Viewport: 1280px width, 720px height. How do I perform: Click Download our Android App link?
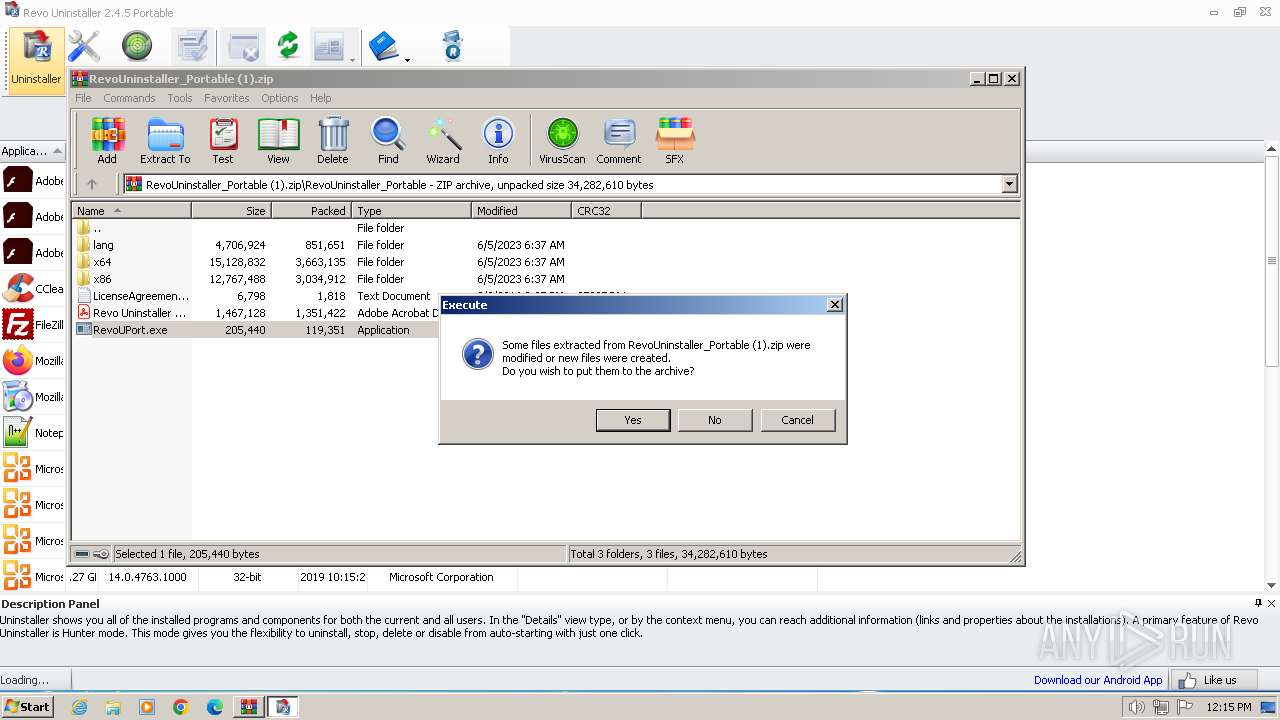tap(1098, 680)
